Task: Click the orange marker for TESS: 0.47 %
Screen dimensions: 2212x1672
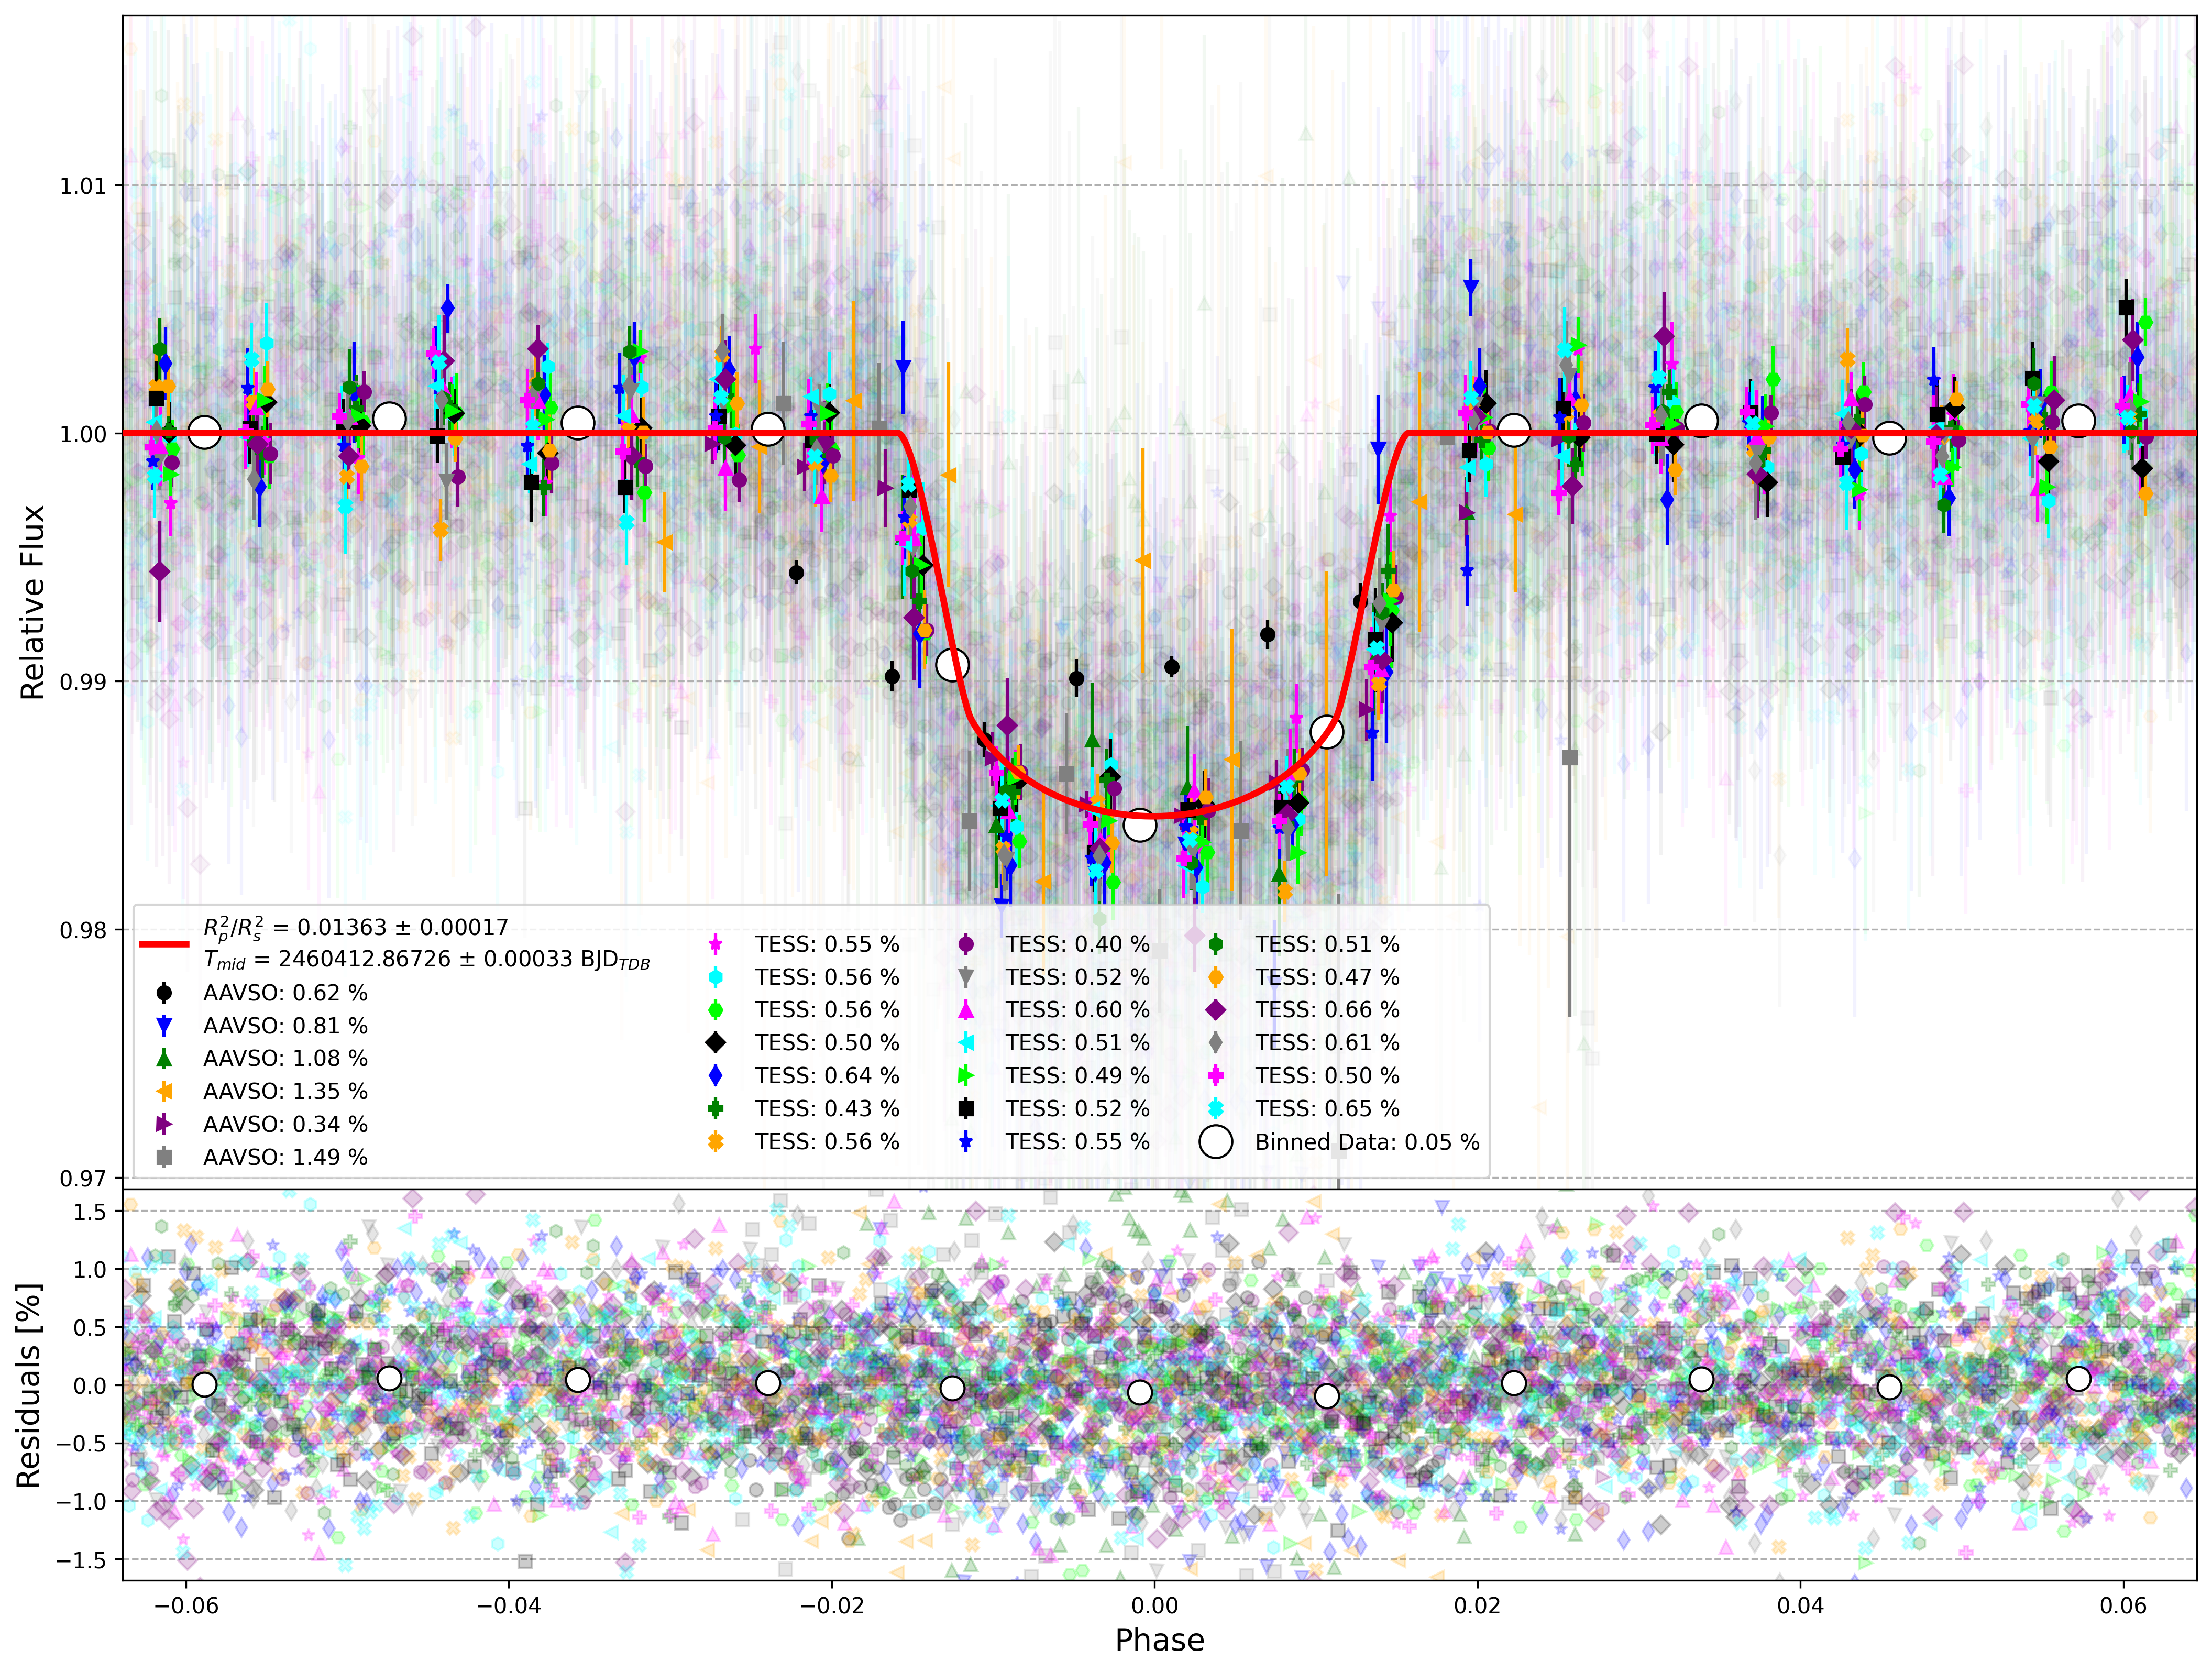Action: tap(1216, 977)
